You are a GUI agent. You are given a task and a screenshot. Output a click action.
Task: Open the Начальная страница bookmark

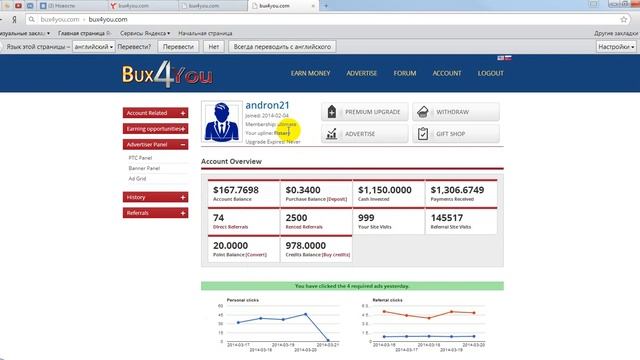(205, 33)
